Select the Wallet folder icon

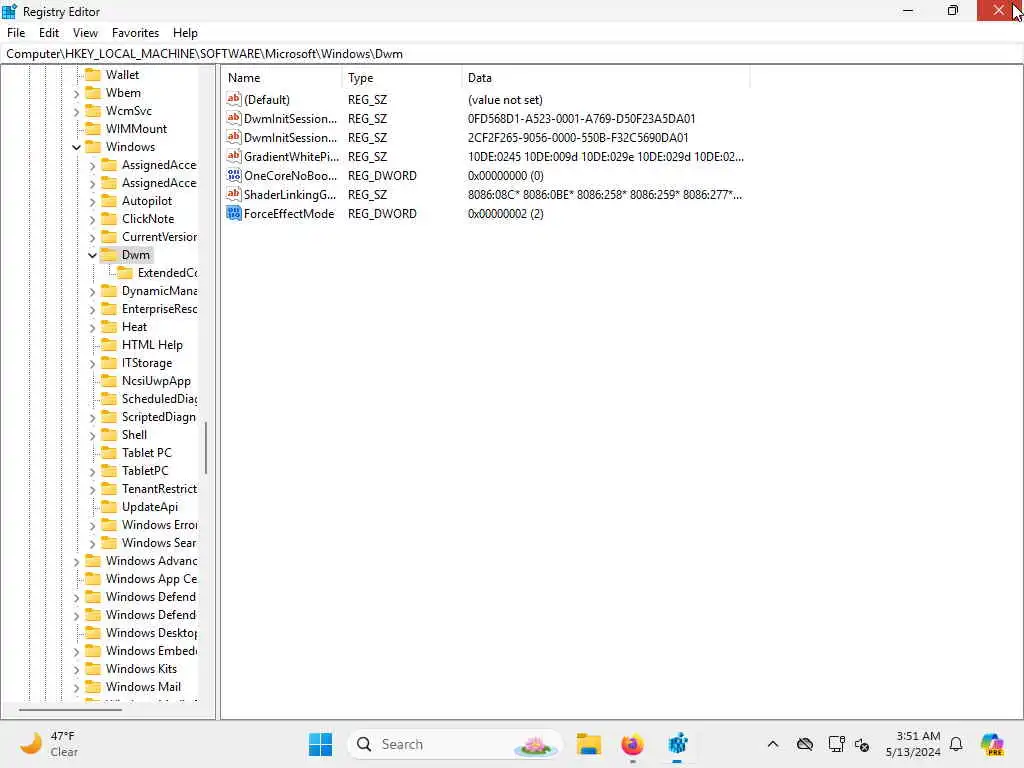pos(93,74)
